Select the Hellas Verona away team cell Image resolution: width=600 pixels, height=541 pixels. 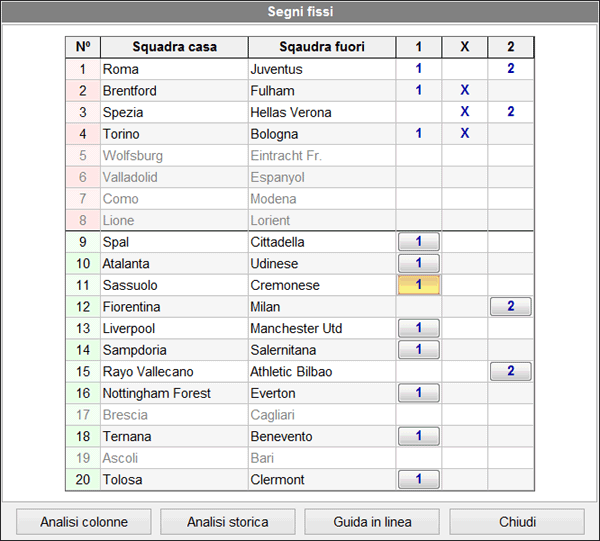point(322,112)
